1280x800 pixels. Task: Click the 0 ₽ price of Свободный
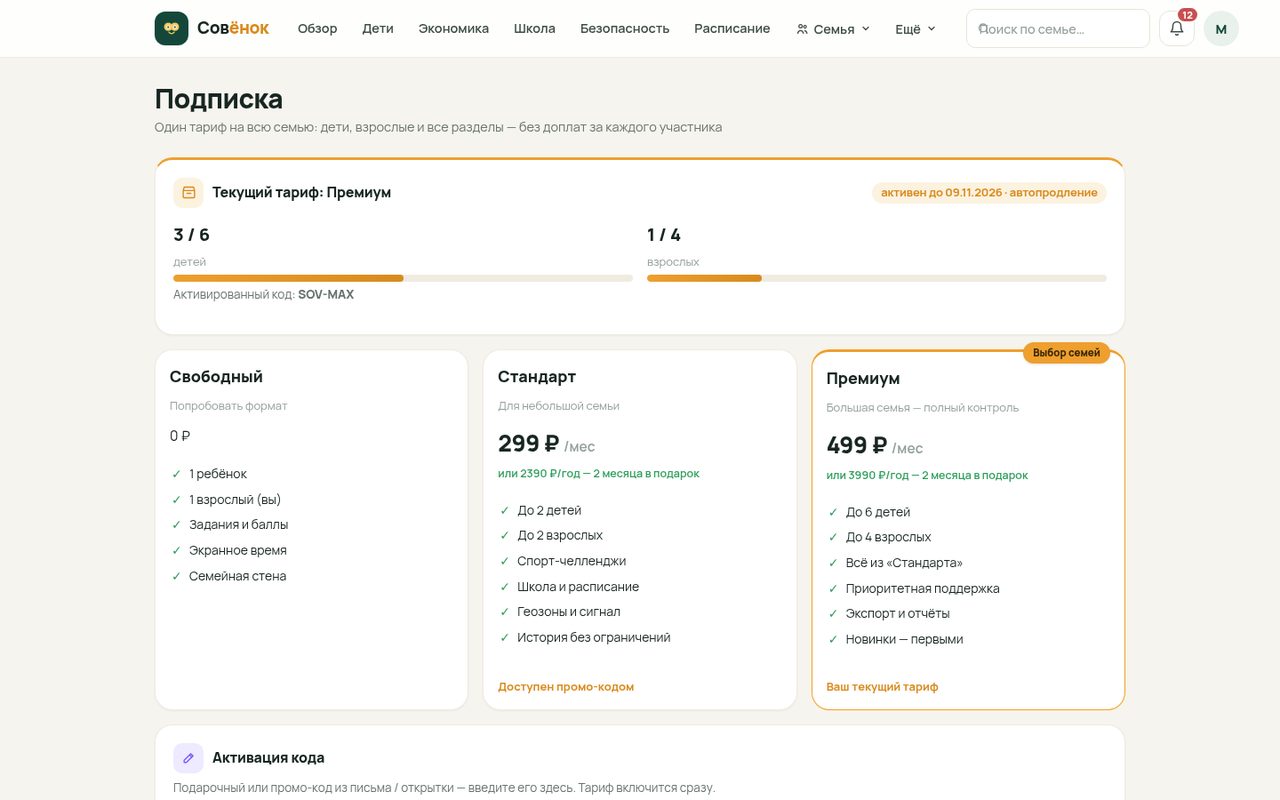[x=180, y=436]
